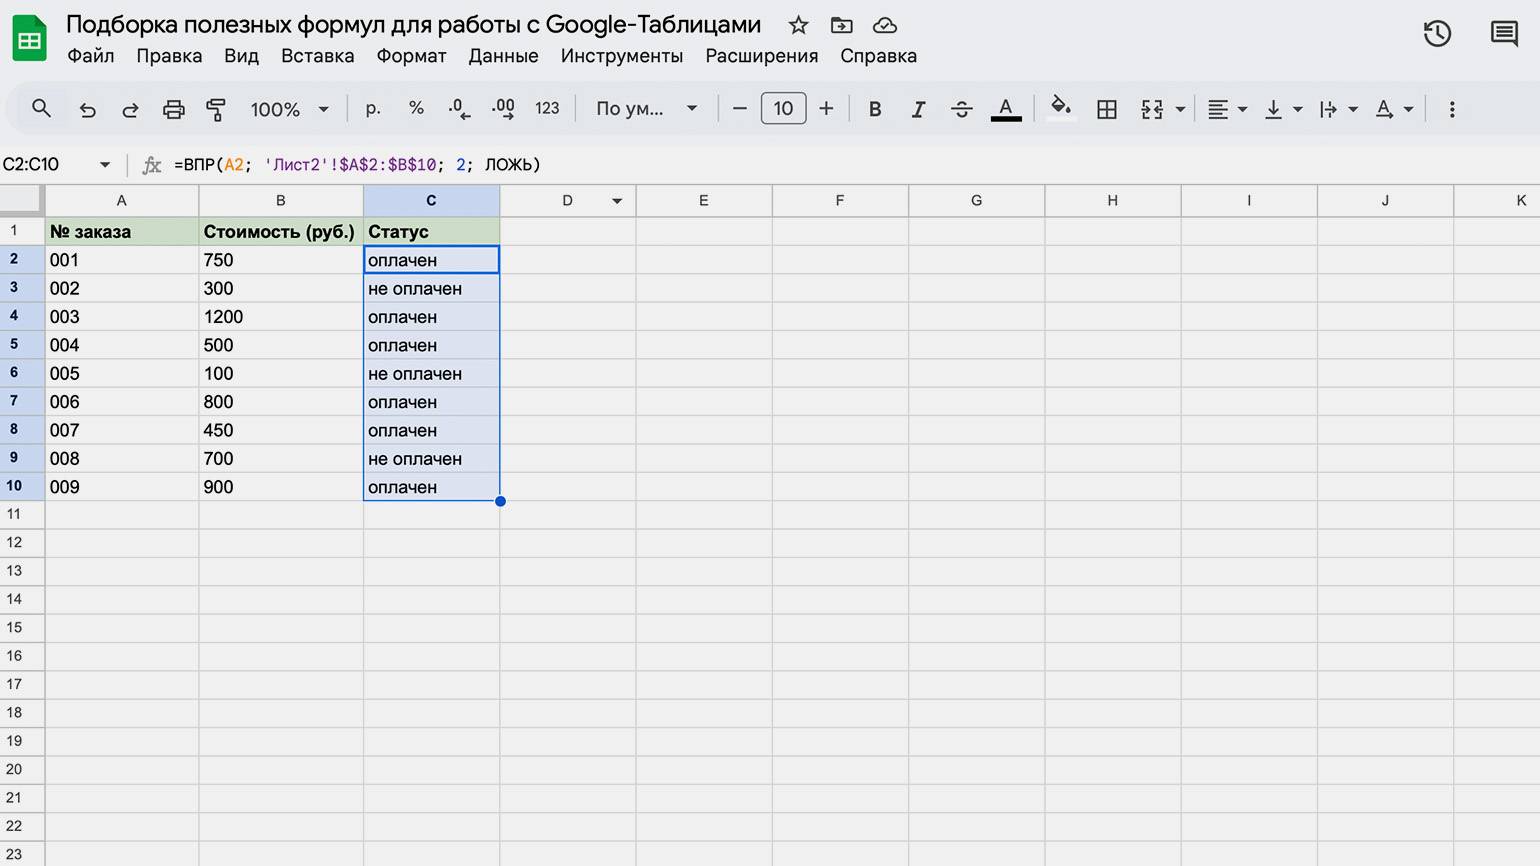Open horizontal align dropdown

point(1227,109)
